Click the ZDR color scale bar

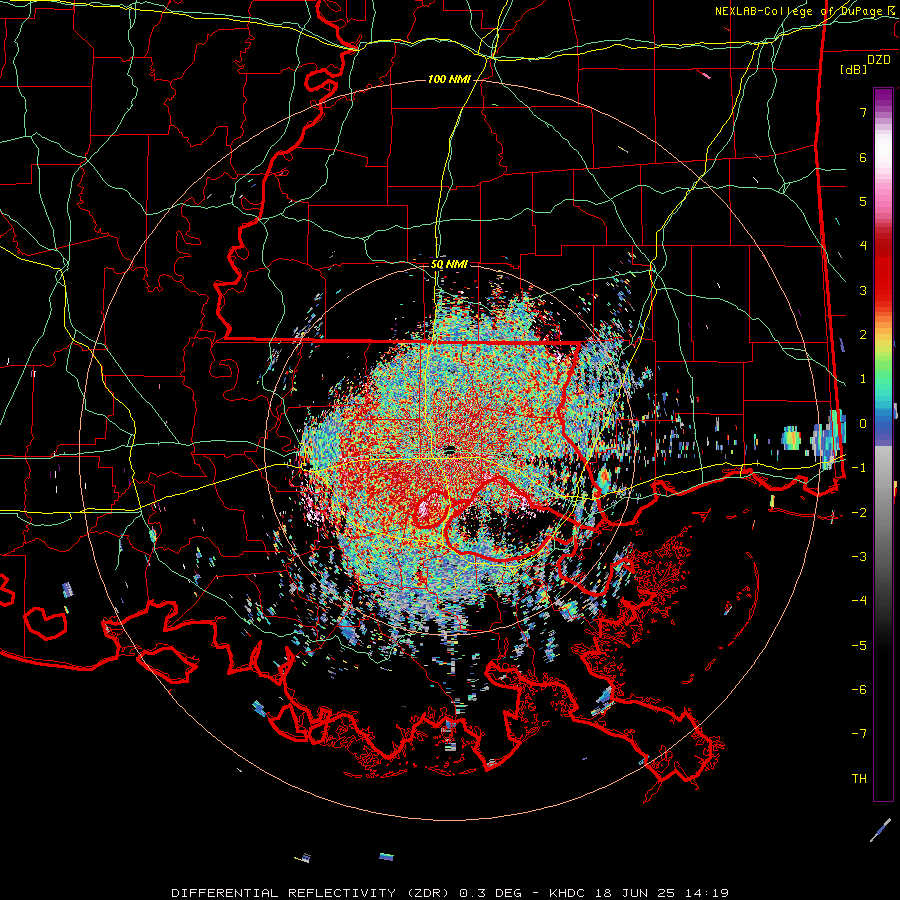point(883,444)
